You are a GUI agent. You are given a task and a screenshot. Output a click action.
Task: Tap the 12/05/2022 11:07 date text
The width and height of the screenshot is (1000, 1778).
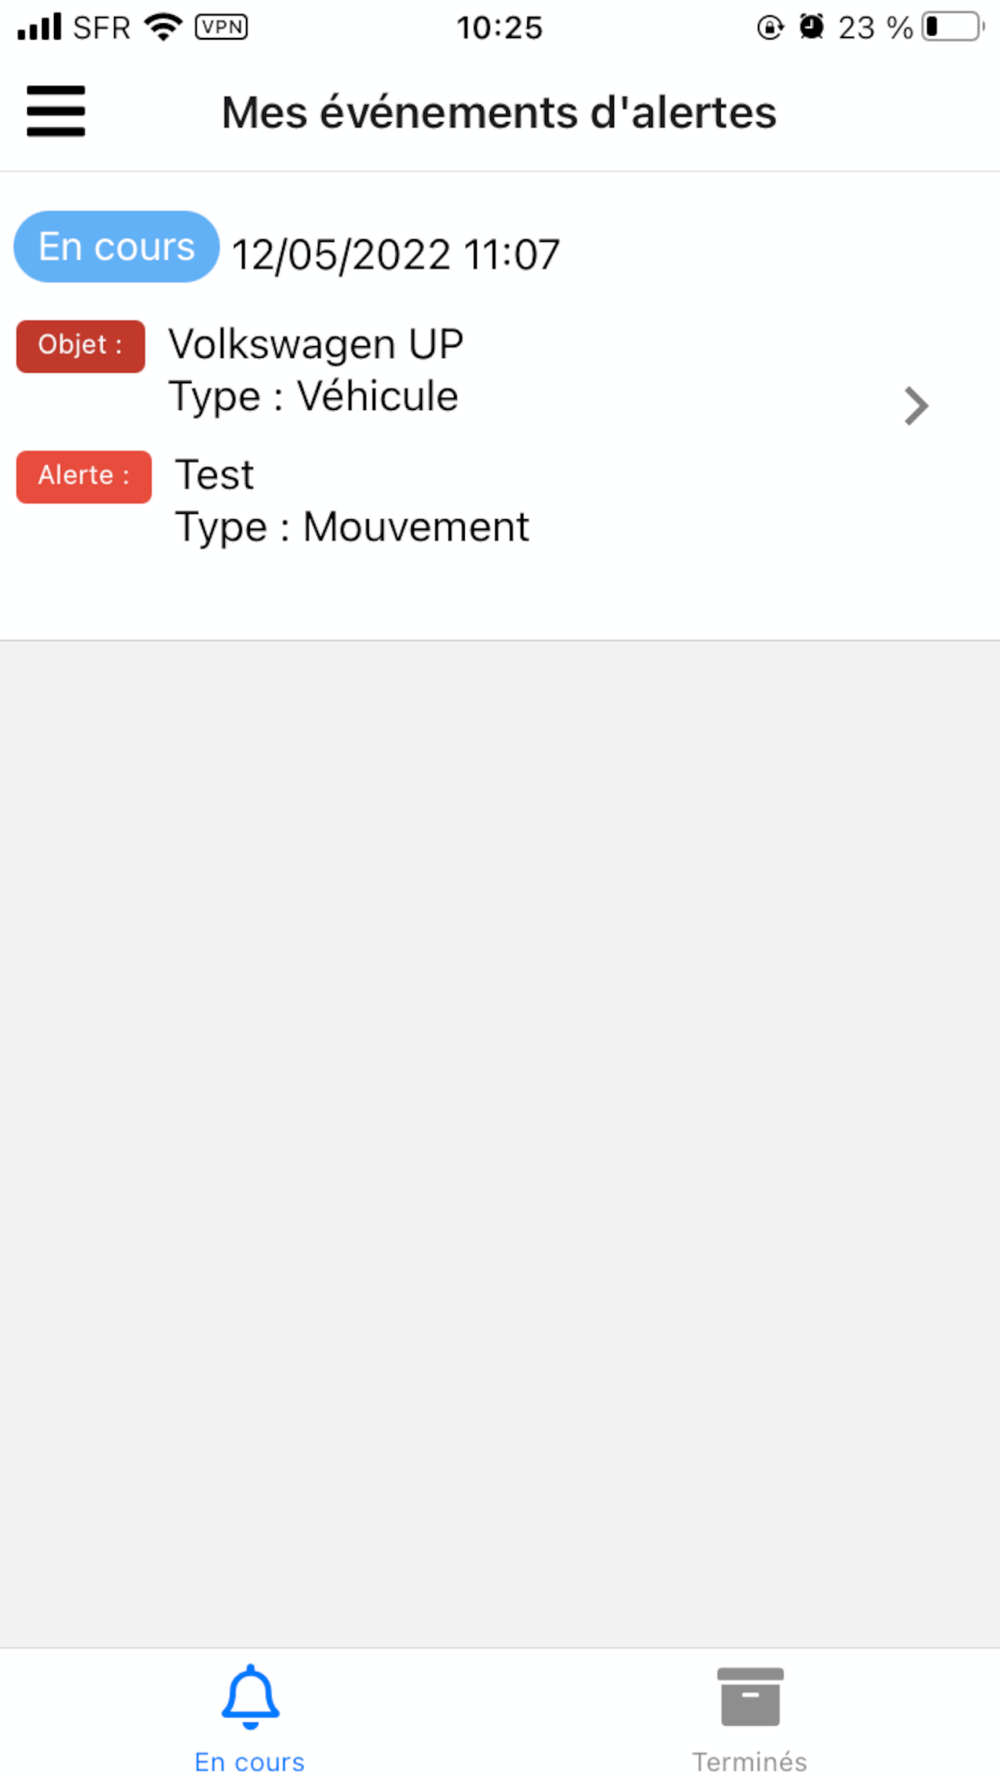tap(396, 255)
